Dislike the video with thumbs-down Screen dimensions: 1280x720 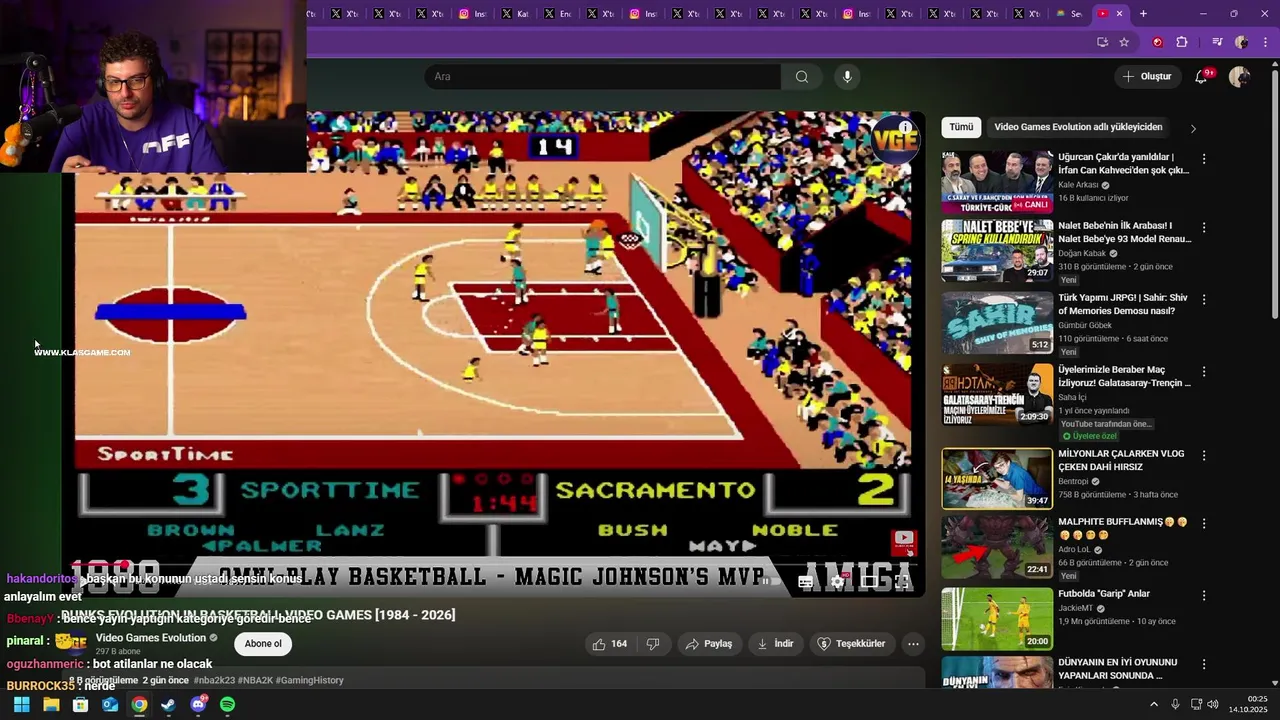click(653, 644)
